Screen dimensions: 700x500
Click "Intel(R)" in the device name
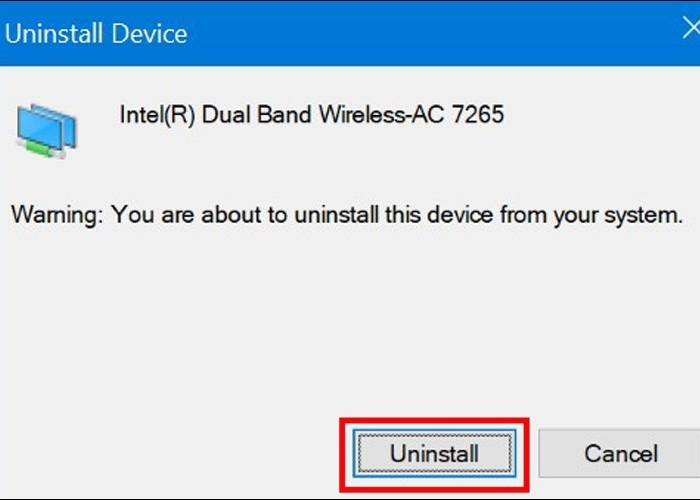click(157, 115)
